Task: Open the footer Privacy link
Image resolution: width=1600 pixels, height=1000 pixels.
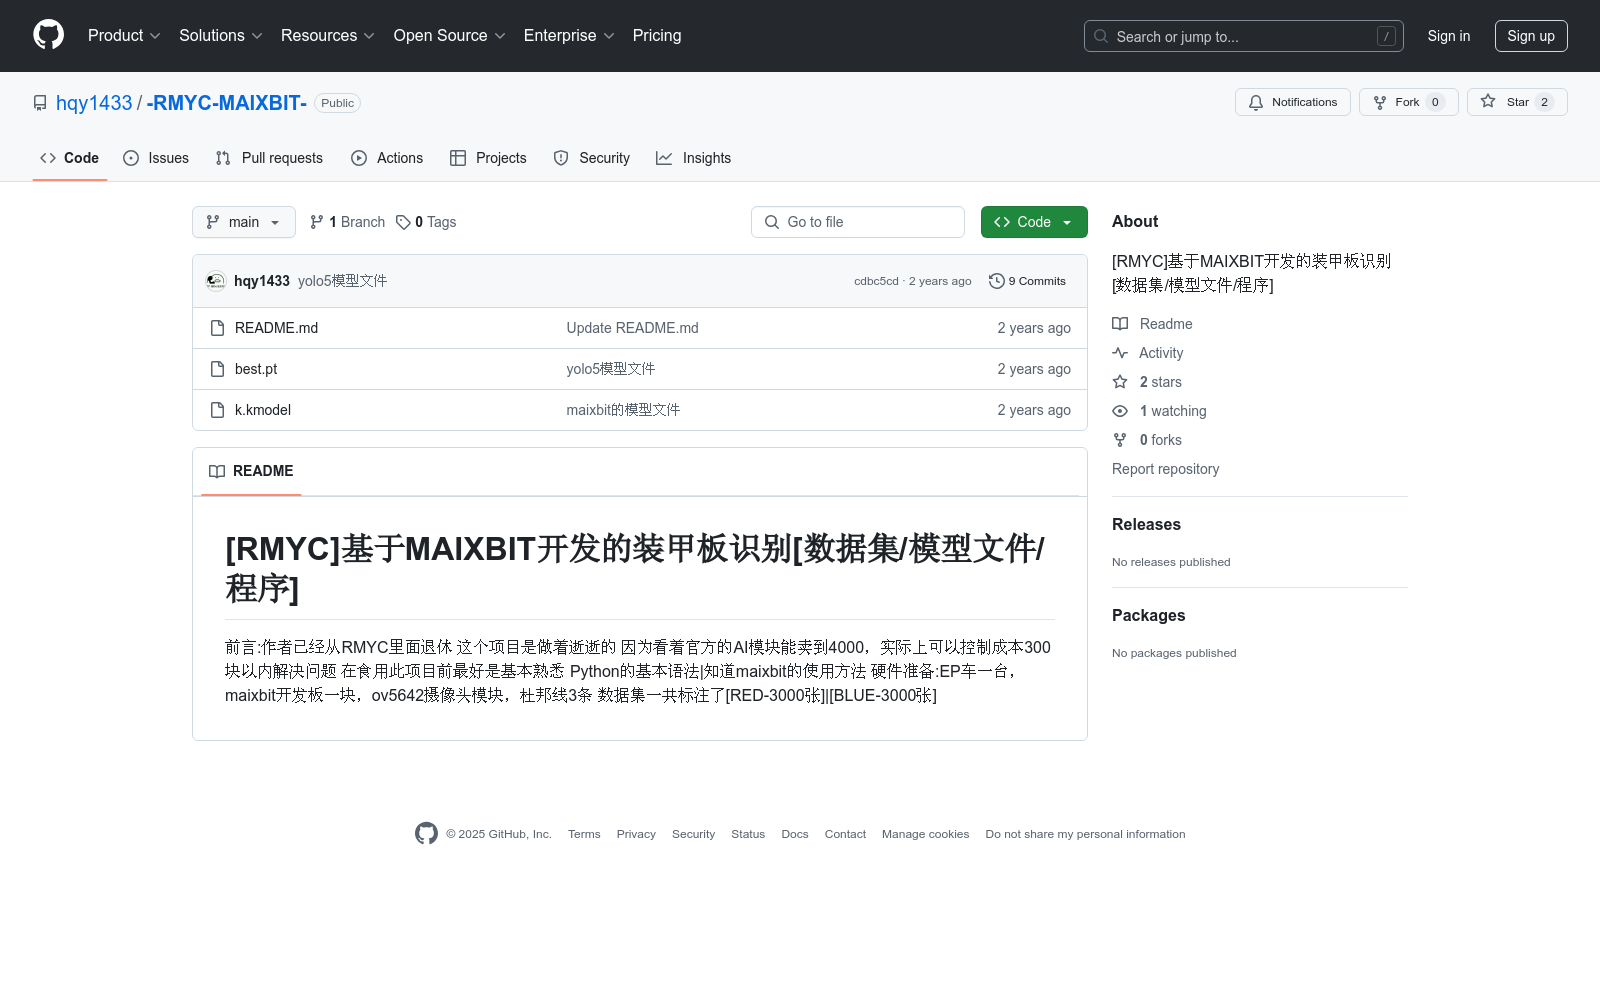Action: coord(636,834)
